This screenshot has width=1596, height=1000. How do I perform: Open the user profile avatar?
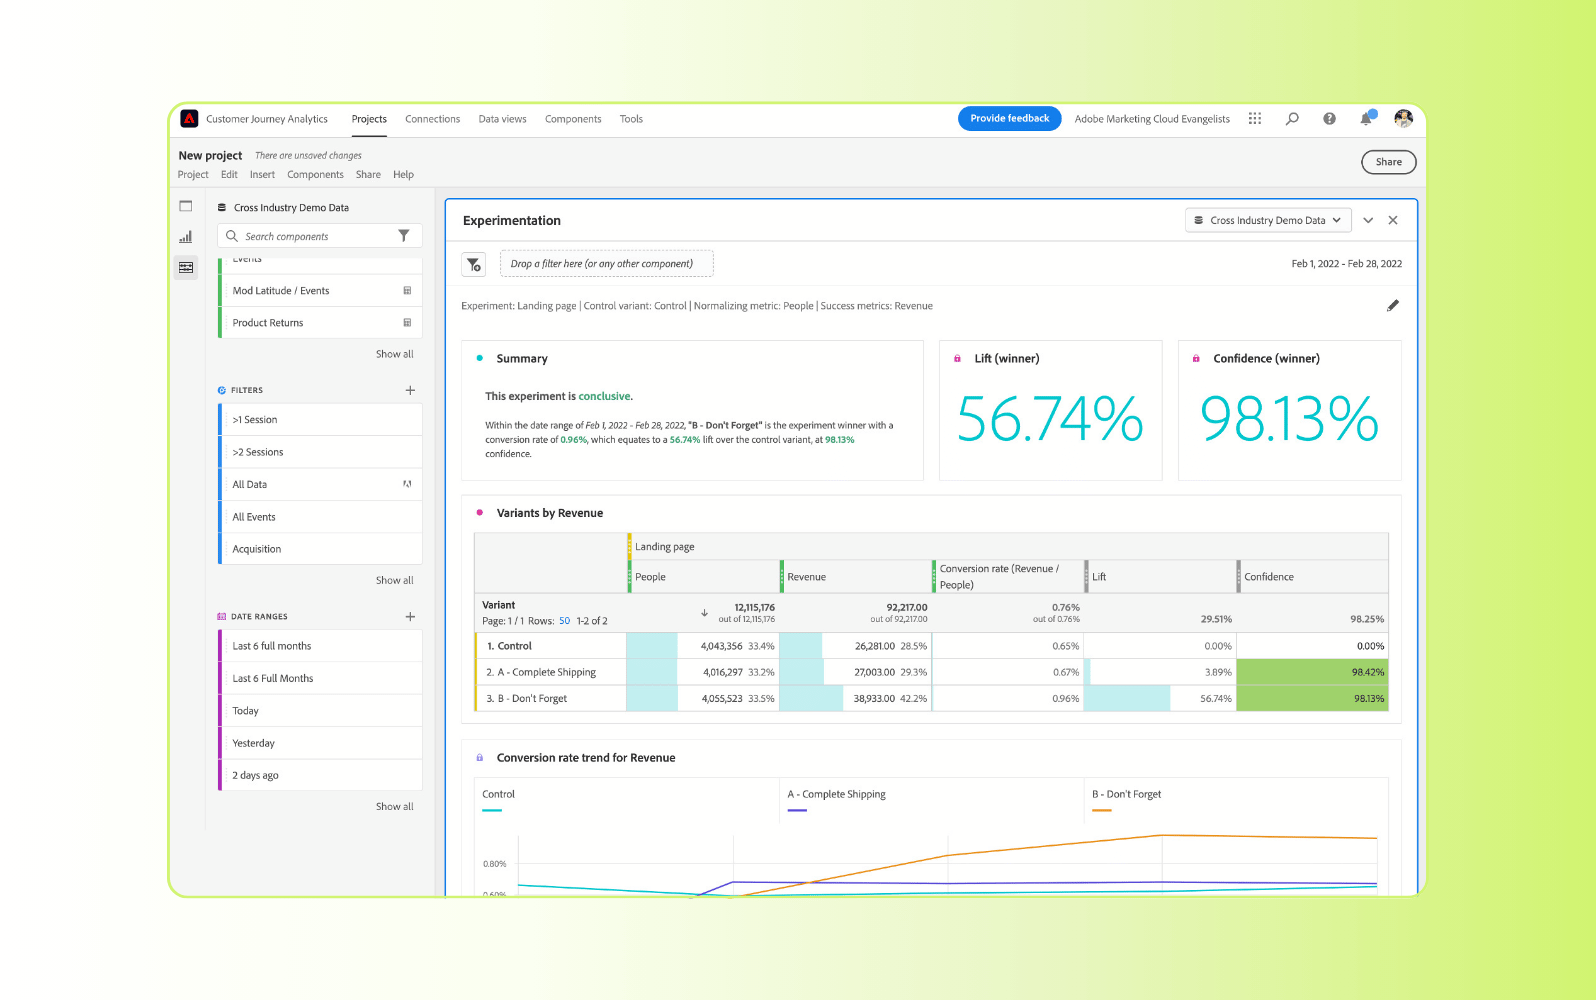pos(1404,118)
